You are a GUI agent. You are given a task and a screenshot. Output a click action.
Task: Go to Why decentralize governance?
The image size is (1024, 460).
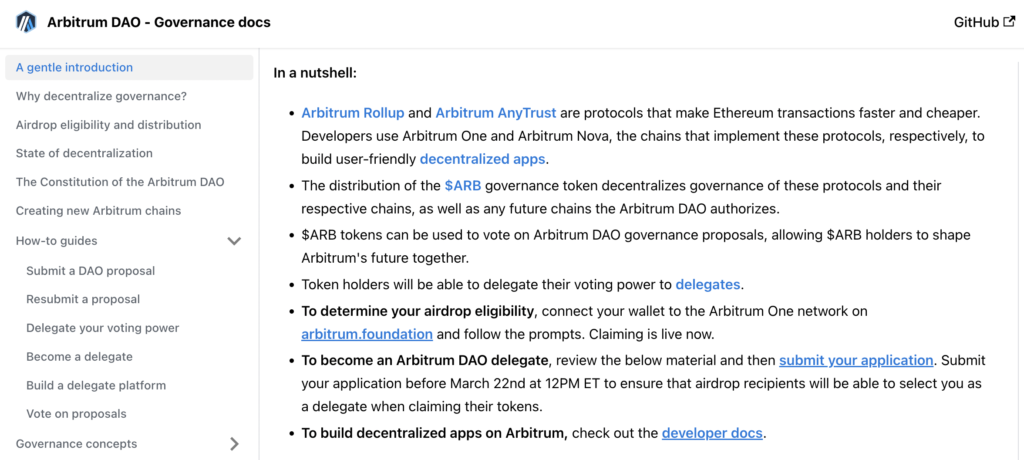(x=101, y=96)
